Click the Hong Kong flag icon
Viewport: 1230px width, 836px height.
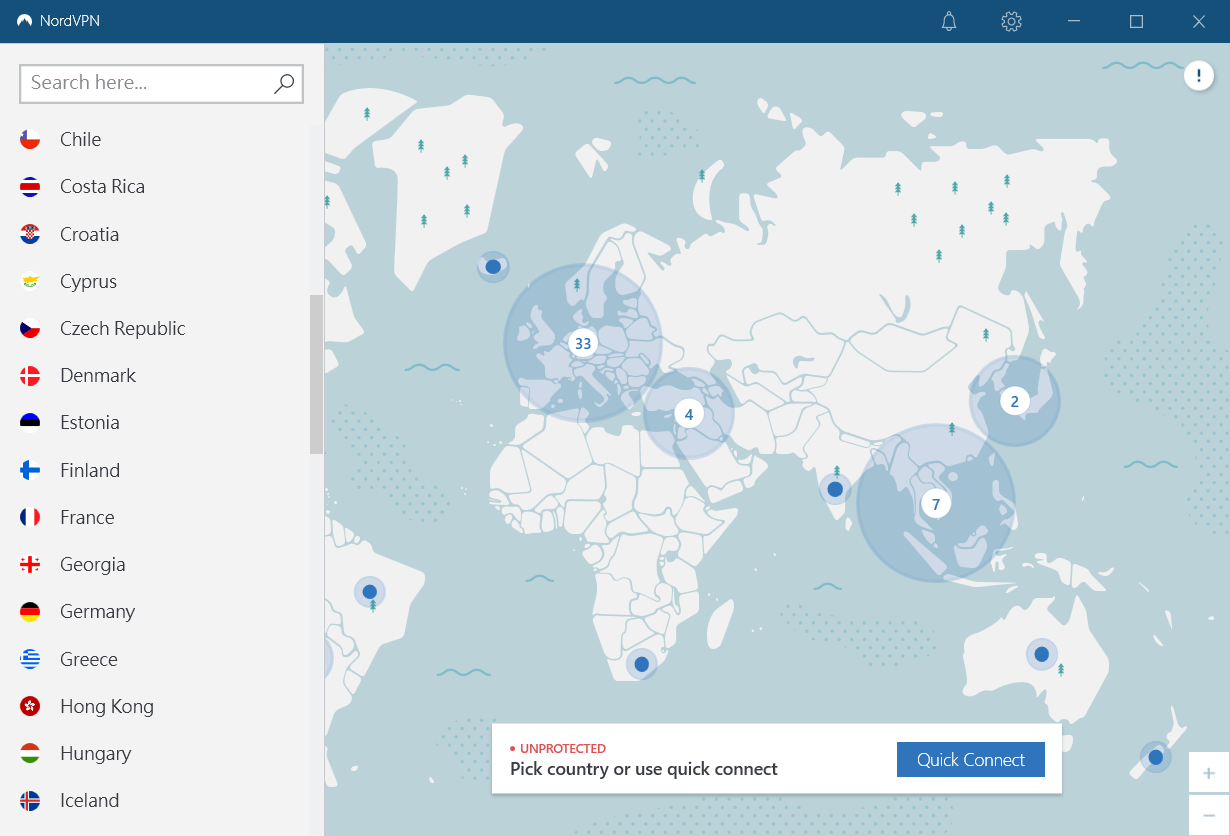pyautogui.click(x=30, y=706)
